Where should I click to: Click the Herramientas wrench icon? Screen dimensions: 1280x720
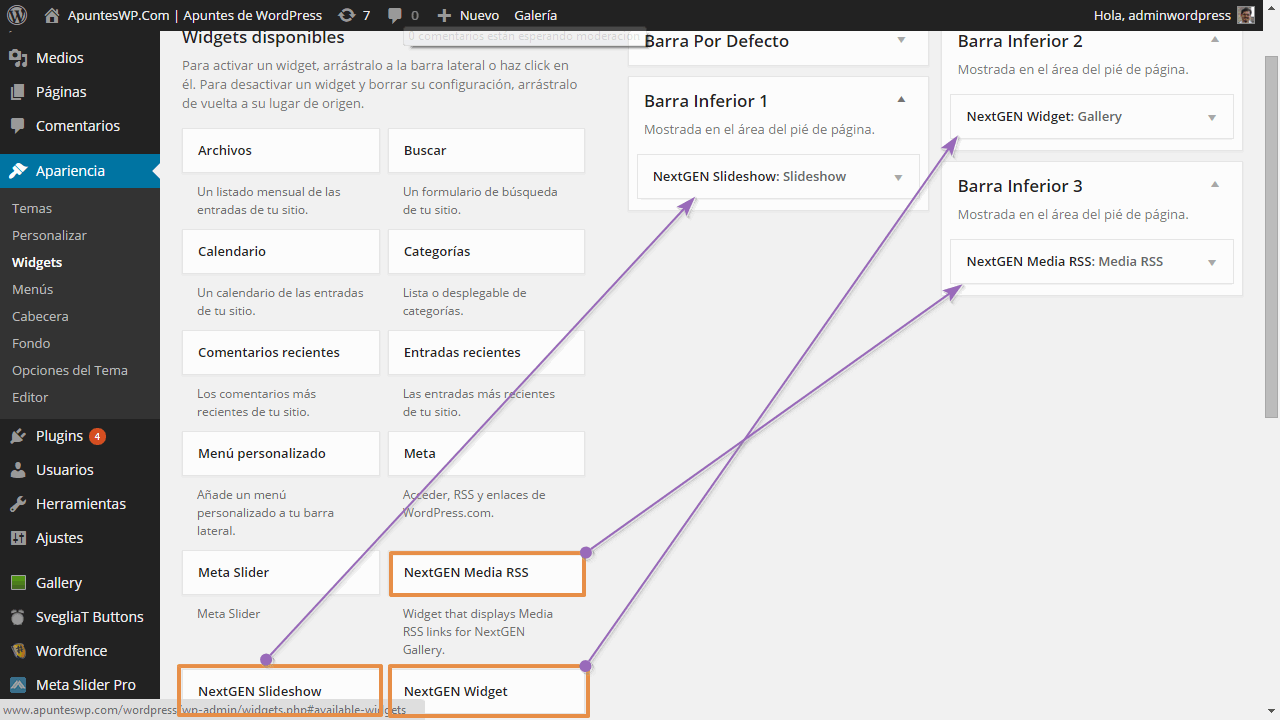18,504
